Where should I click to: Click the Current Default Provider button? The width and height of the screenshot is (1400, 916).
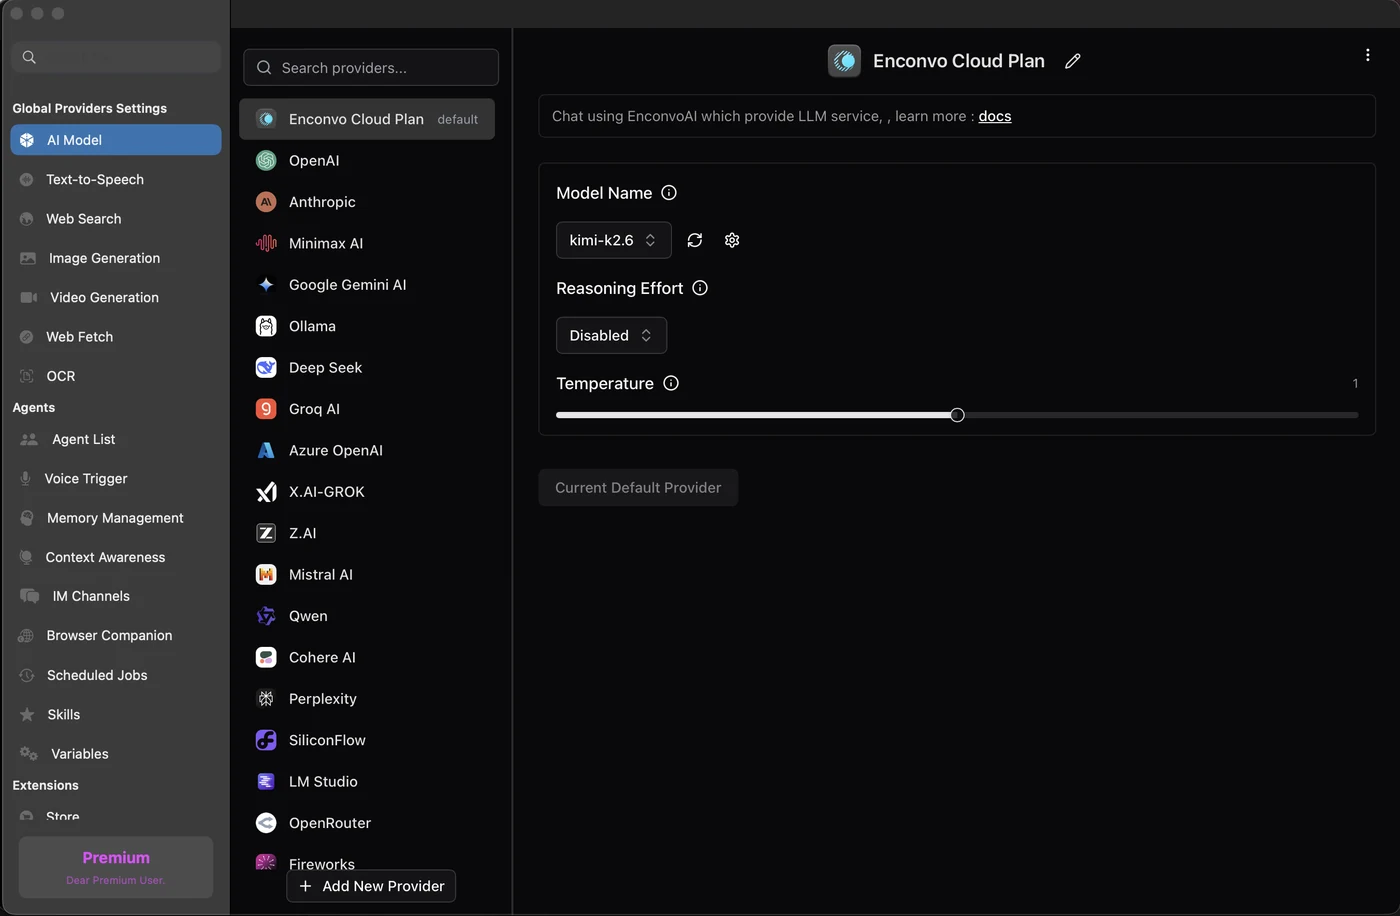coord(638,488)
